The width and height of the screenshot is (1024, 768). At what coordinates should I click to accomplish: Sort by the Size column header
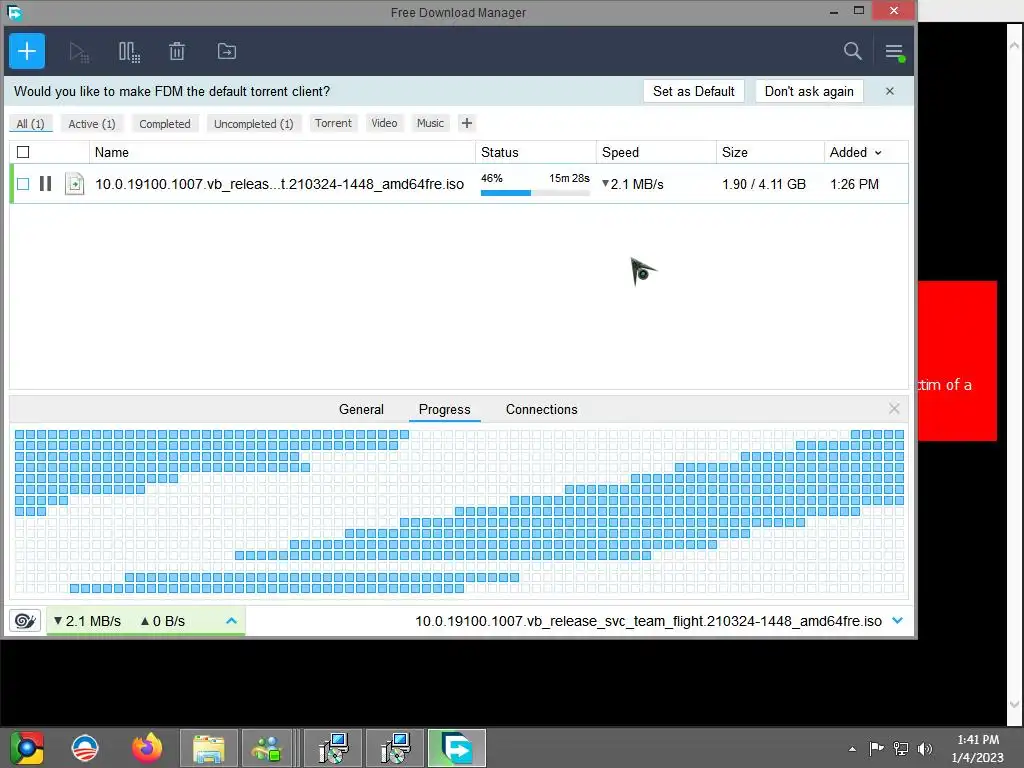(770, 152)
